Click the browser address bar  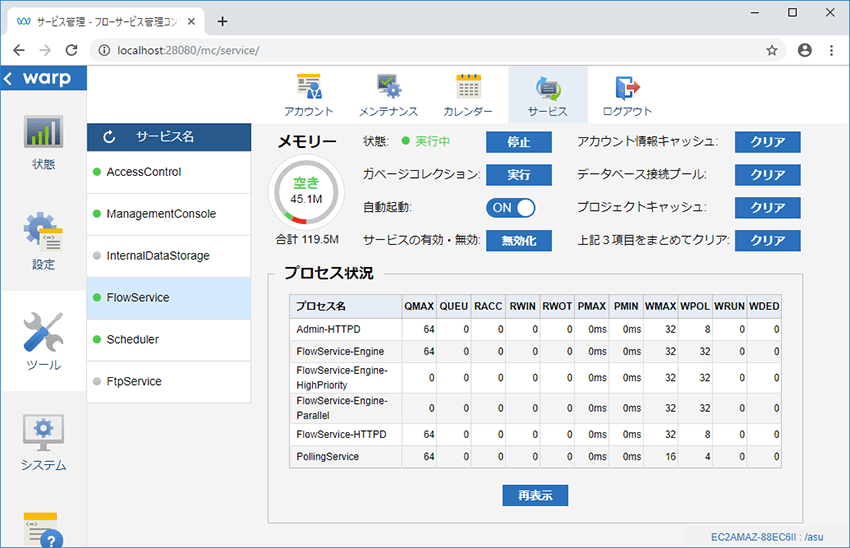(430, 50)
